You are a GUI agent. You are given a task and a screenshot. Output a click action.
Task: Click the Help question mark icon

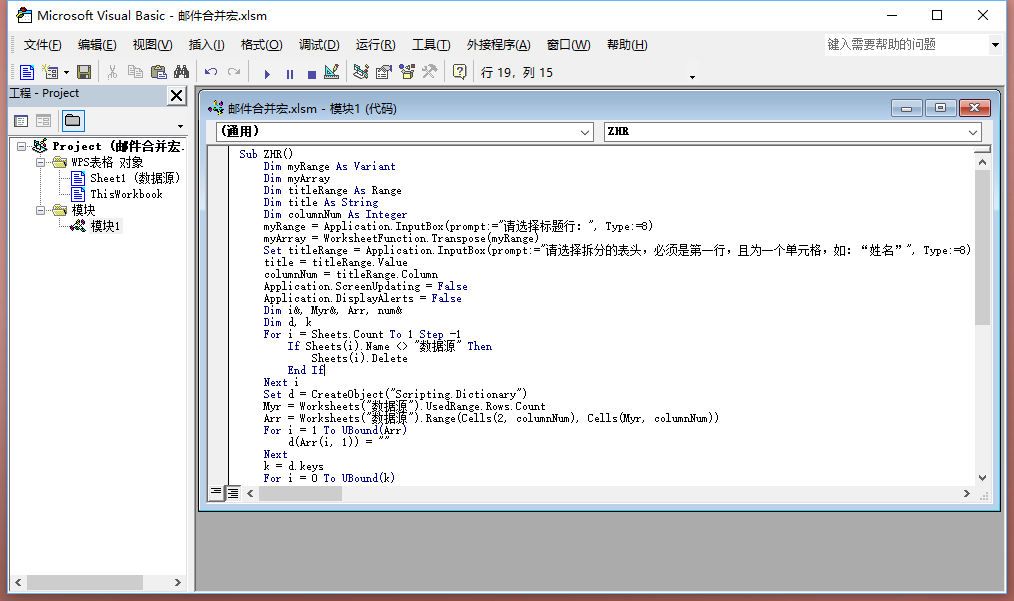click(459, 72)
